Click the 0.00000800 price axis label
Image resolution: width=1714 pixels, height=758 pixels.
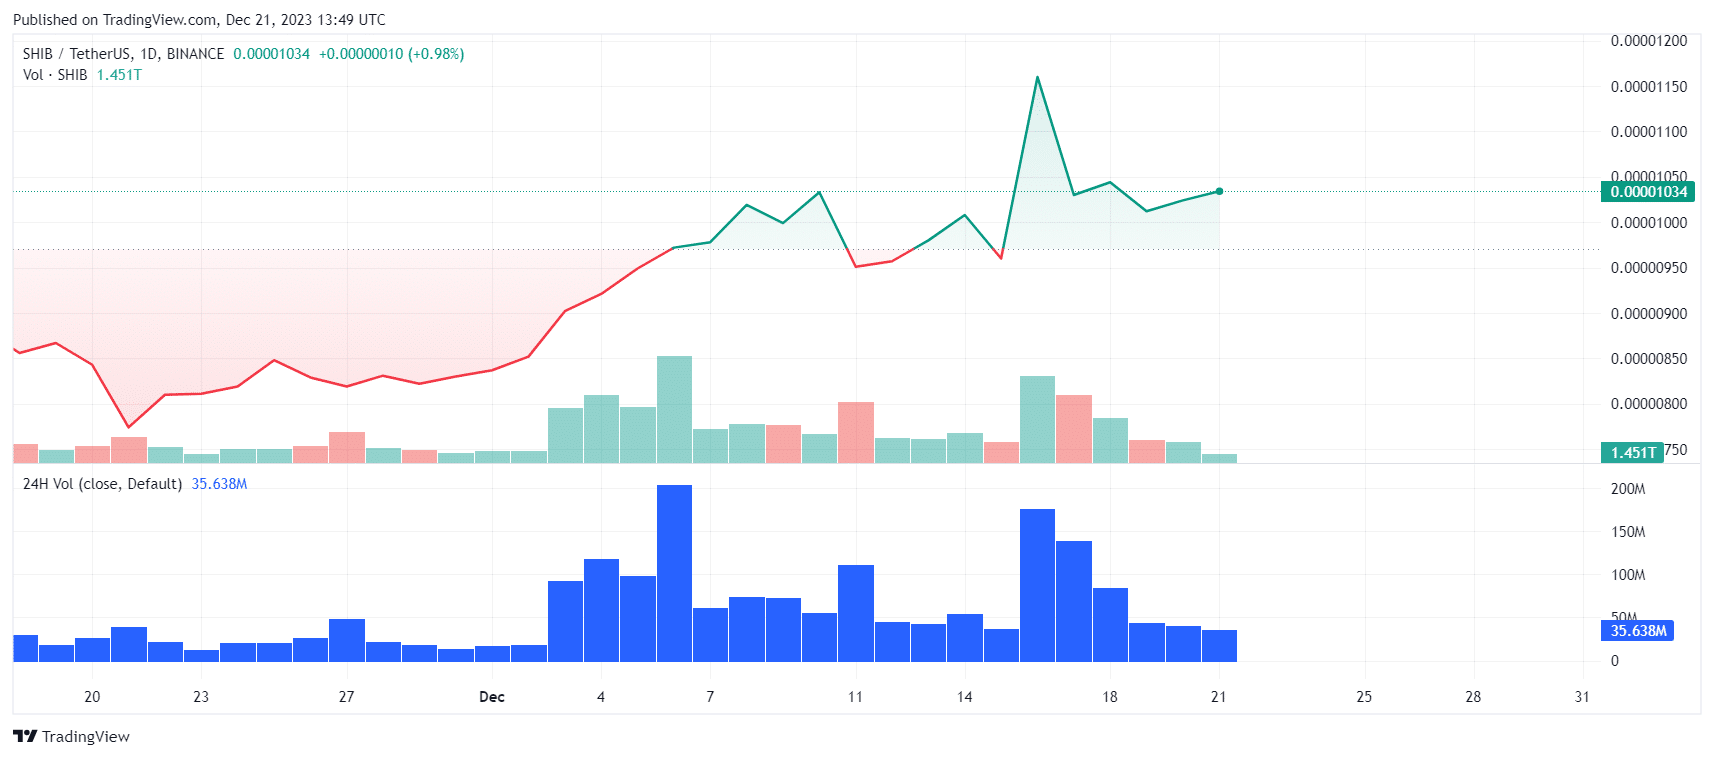point(1648,404)
